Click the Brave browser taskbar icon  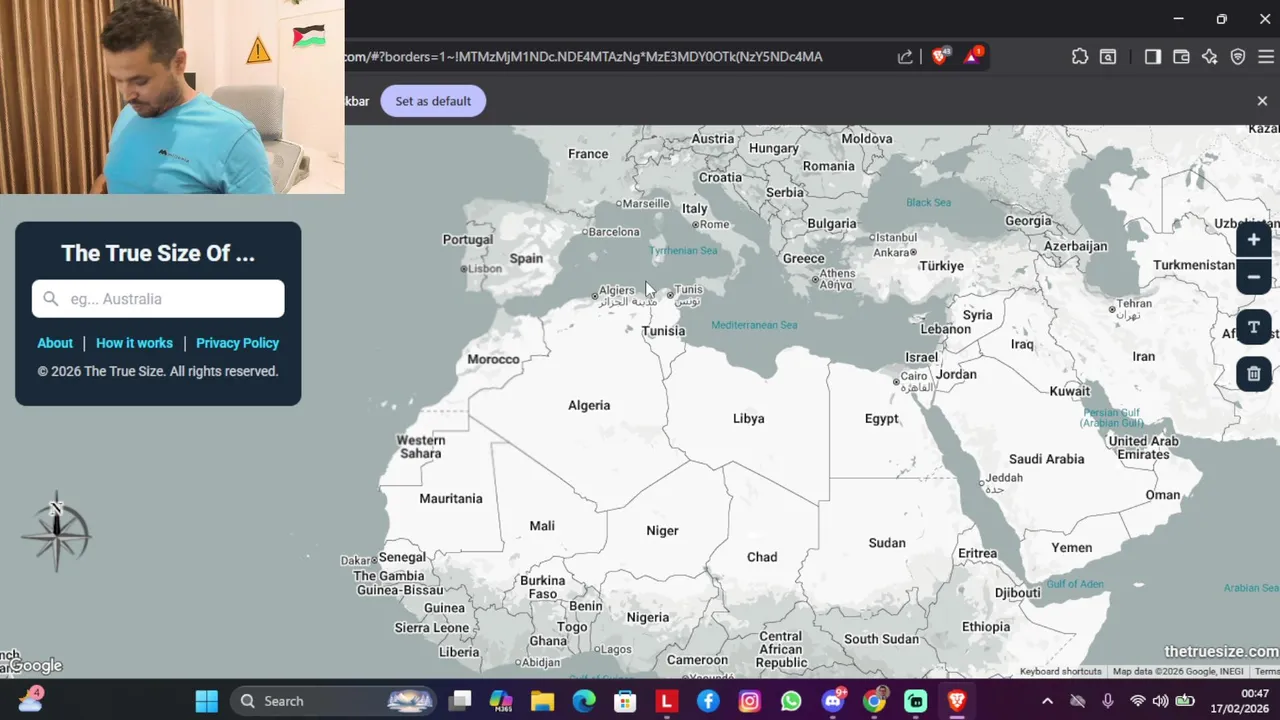click(x=957, y=701)
